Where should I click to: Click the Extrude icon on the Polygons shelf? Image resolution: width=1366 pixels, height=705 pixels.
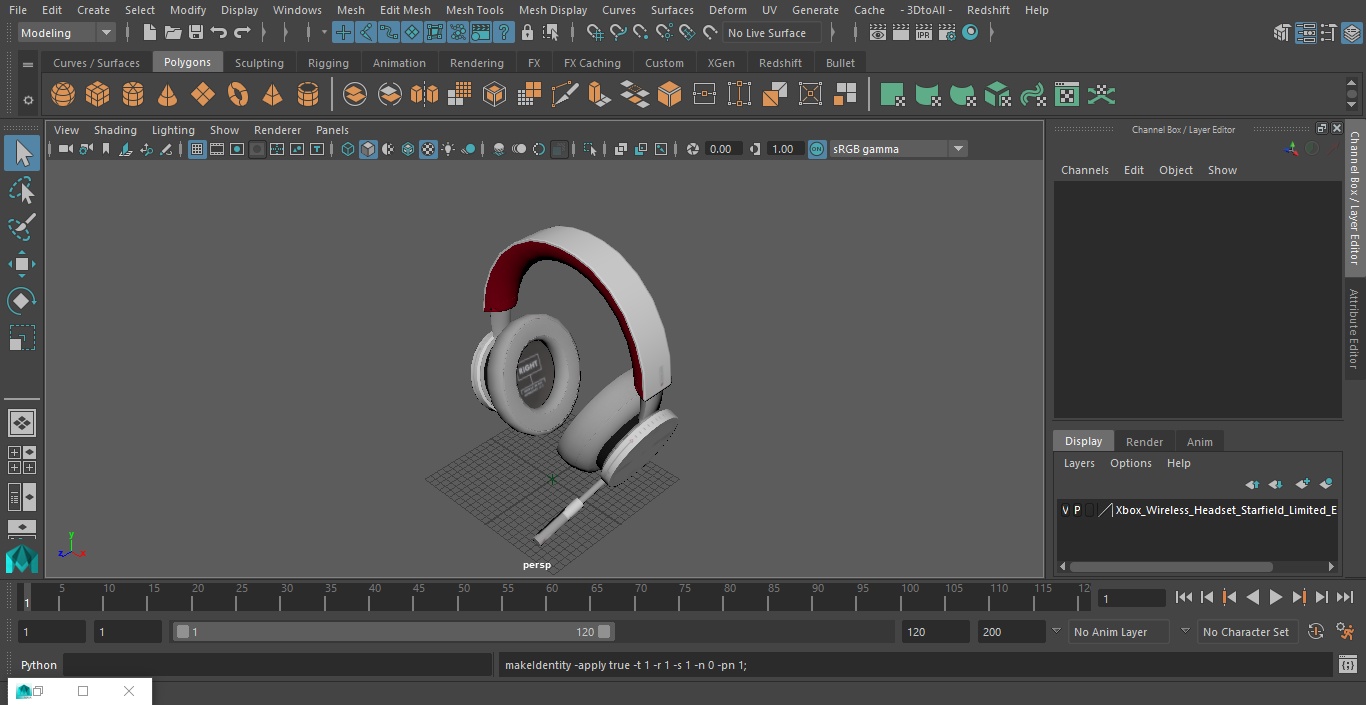tap(599, 95)
